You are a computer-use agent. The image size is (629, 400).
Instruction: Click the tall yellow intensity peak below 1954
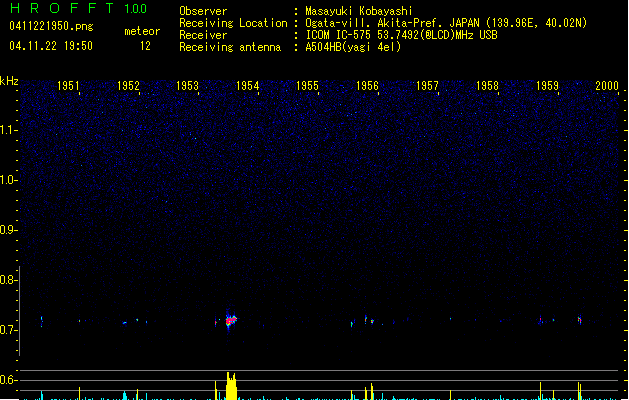coord(231,386)
